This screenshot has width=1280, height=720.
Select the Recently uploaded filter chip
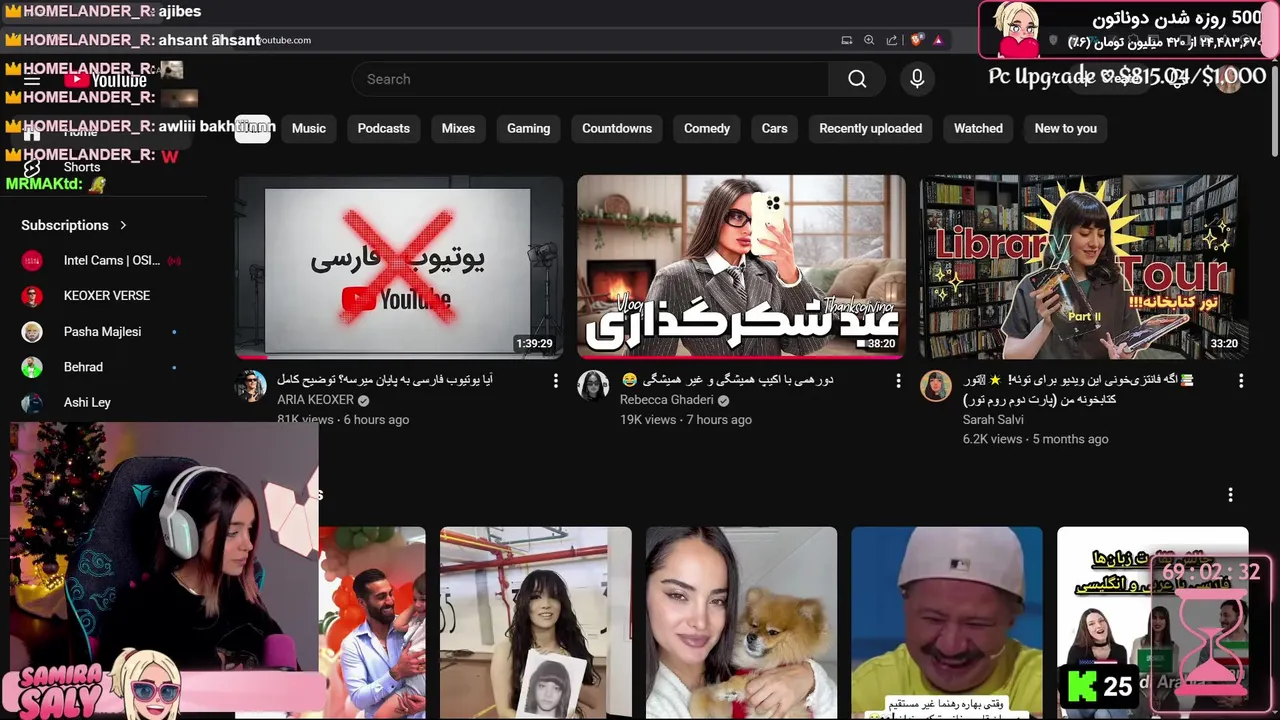[x=870, y=128]
